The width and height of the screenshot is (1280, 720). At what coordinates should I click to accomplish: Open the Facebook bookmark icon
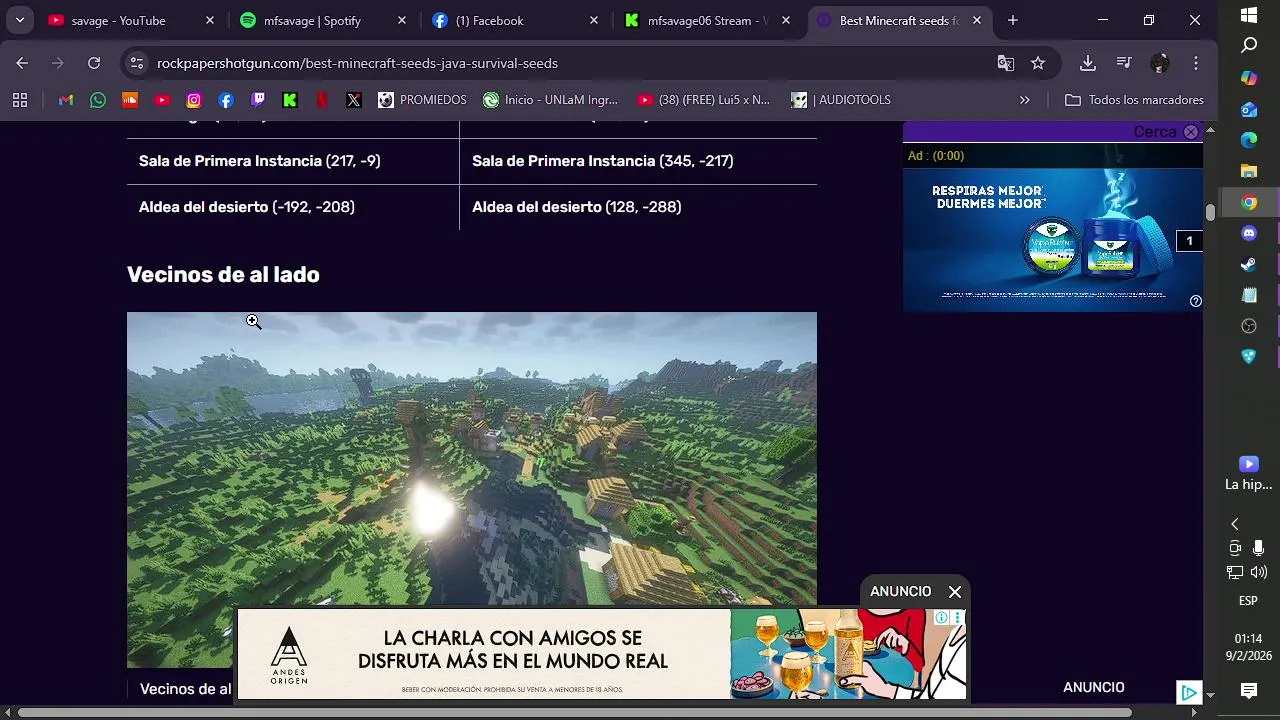coord(226,100)
